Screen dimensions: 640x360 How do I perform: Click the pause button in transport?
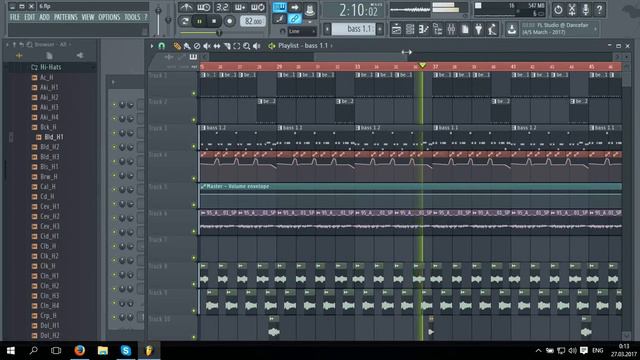[x=200, y=21]
